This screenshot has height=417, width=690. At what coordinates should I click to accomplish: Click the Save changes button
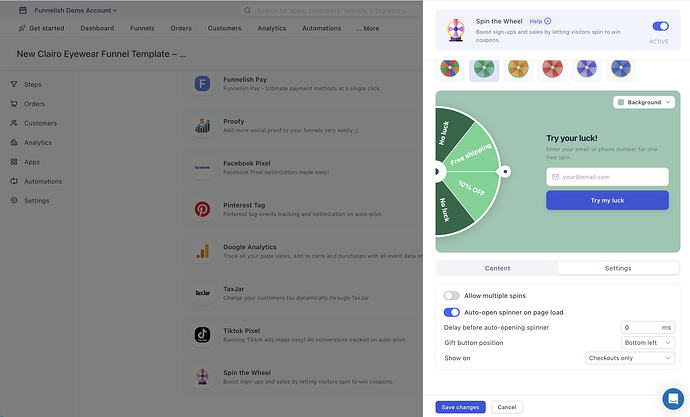tap(460, 407)
